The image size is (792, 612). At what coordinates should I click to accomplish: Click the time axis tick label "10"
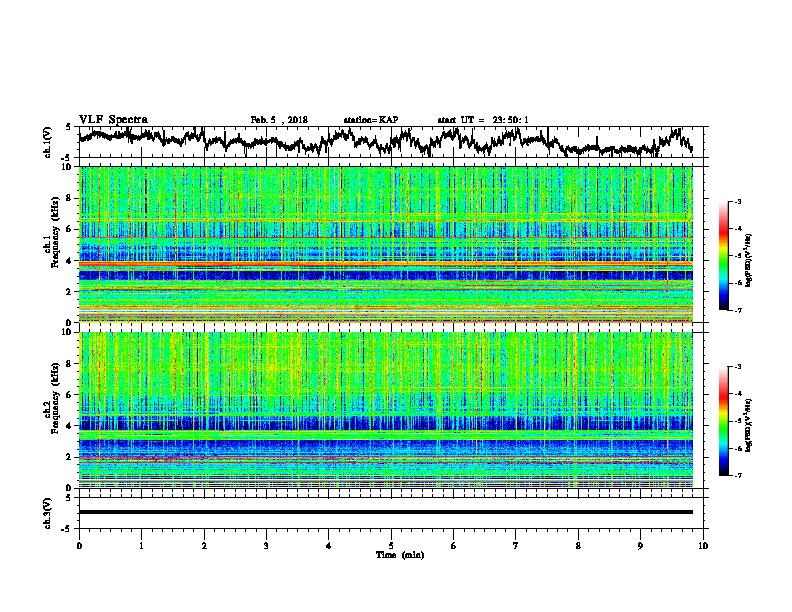[x=703, y=546]
